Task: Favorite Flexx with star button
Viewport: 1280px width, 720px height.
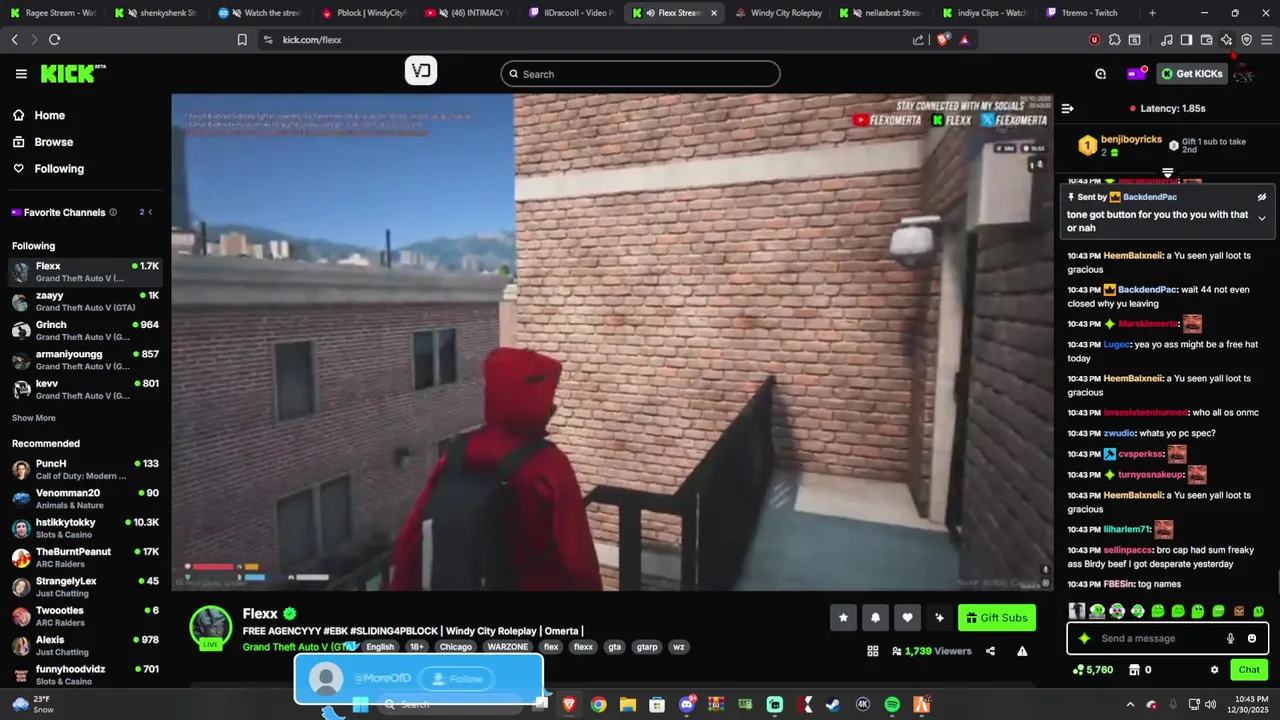Action: coord(843,618)
